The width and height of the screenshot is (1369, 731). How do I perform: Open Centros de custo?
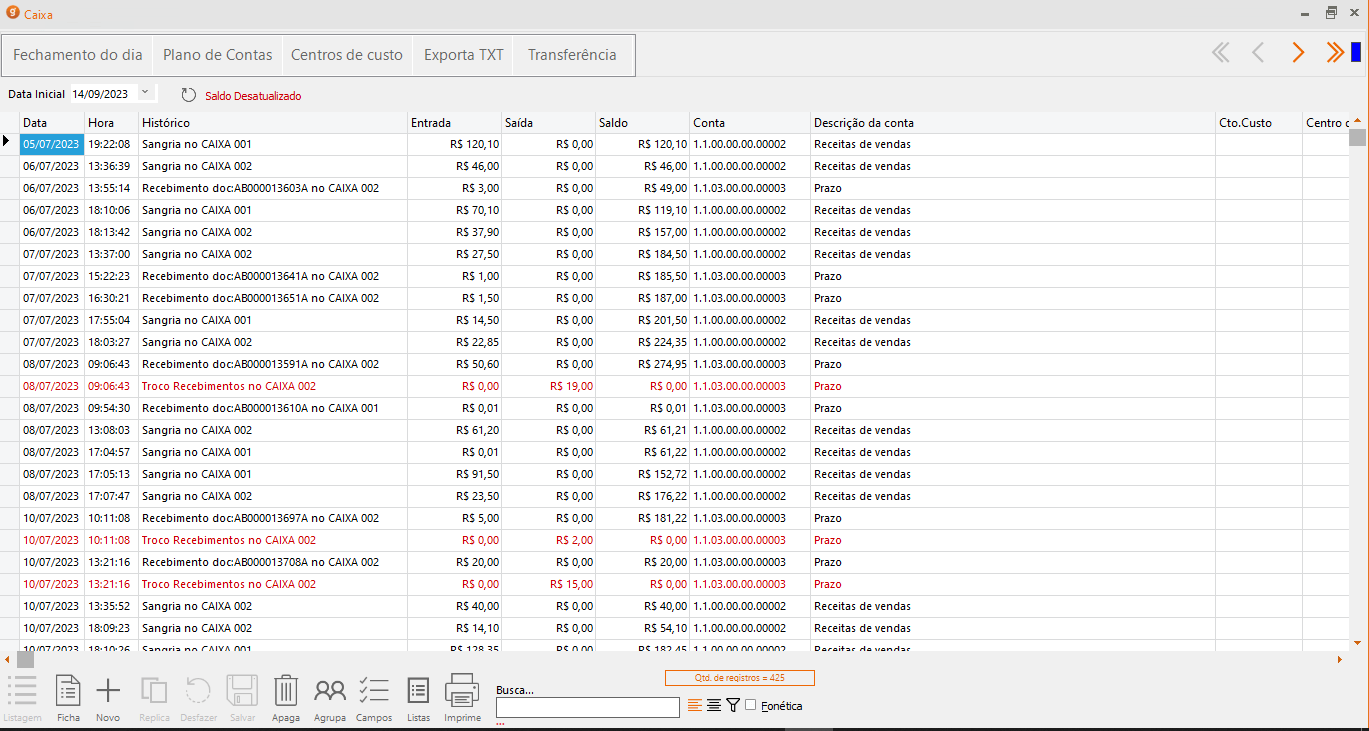pos(347,55)
